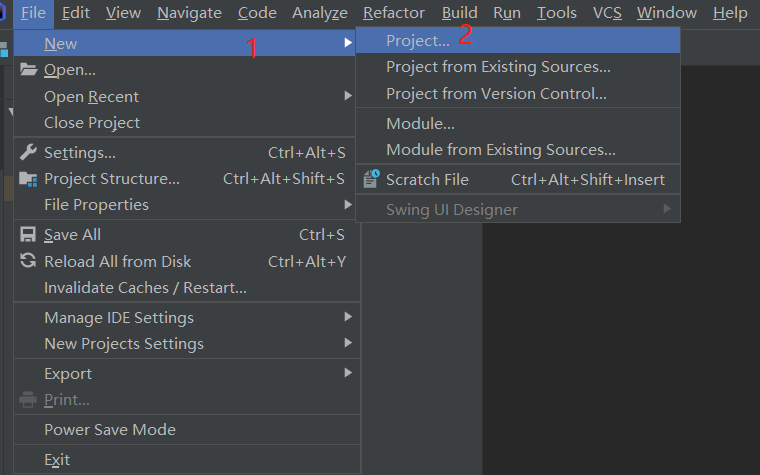Open the Navigate menu

(x=189, y=13)
